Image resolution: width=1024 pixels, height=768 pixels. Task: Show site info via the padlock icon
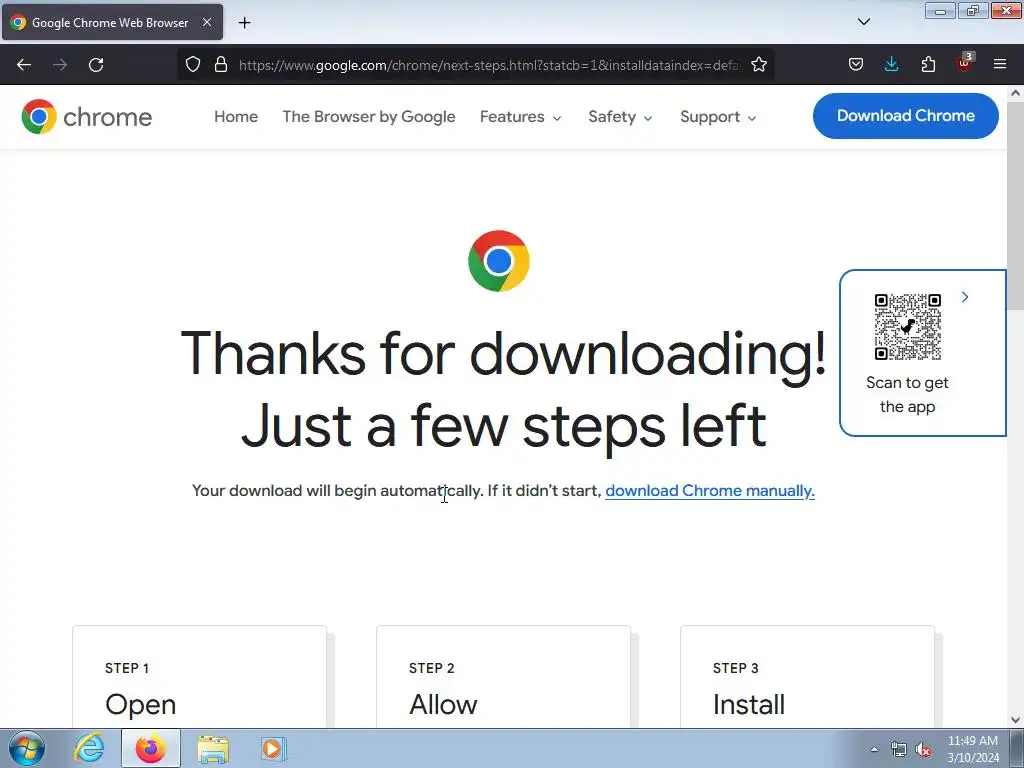click(x=221, y=65)
